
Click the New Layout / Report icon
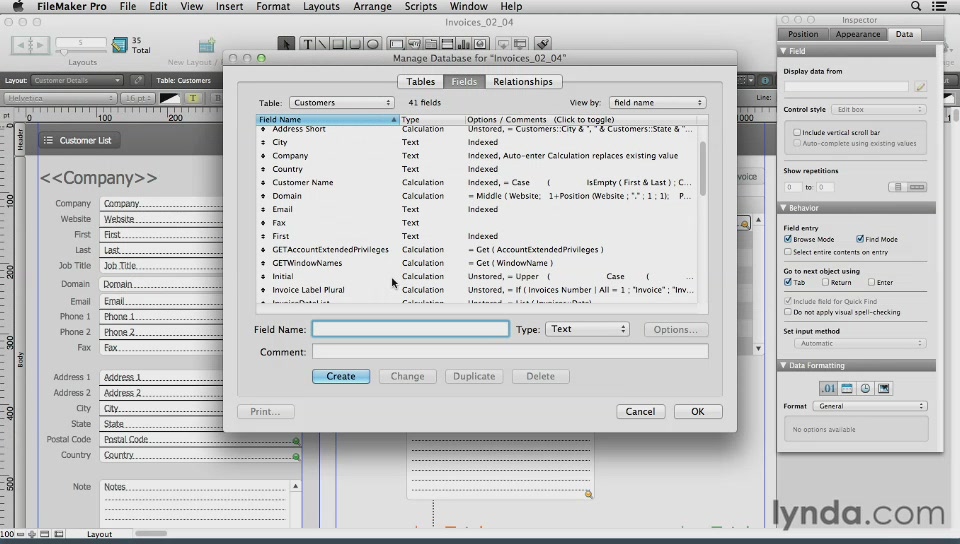207,46
